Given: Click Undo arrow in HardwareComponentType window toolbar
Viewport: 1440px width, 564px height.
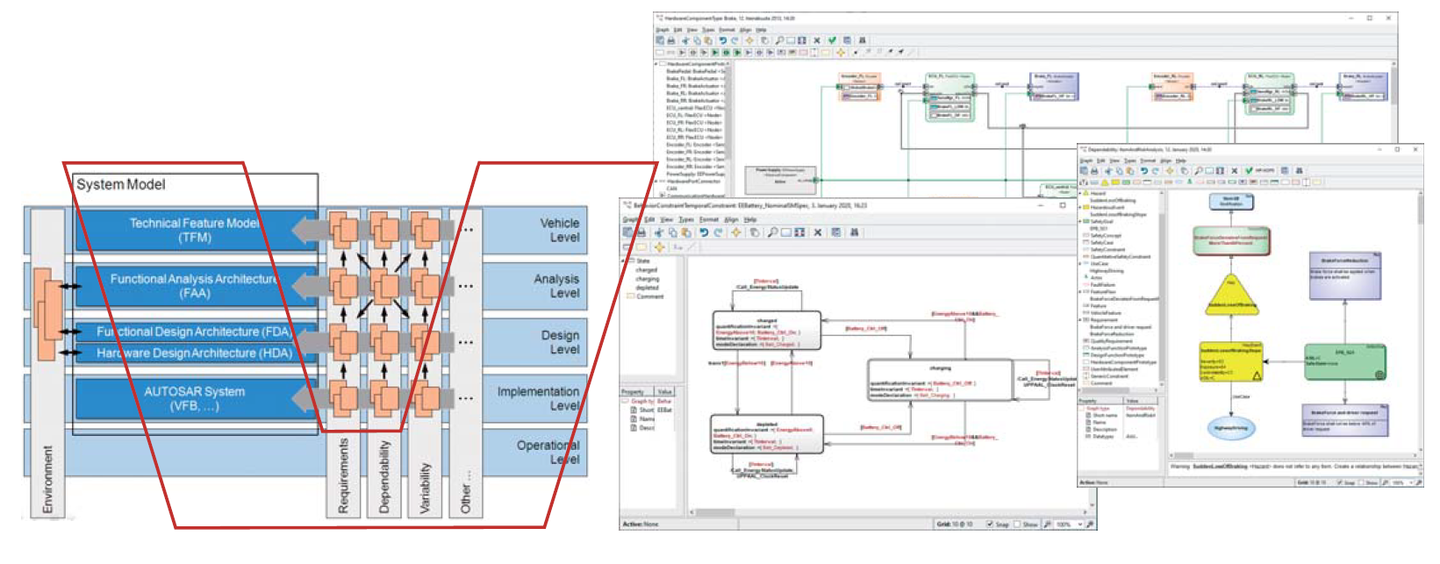Looking at the screenshot, I should click(722, 40).
